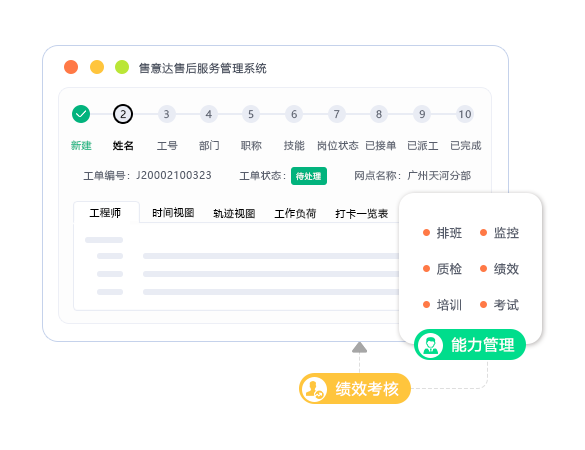
Task: Select 监控 in the capability panel
Action: 500,233
